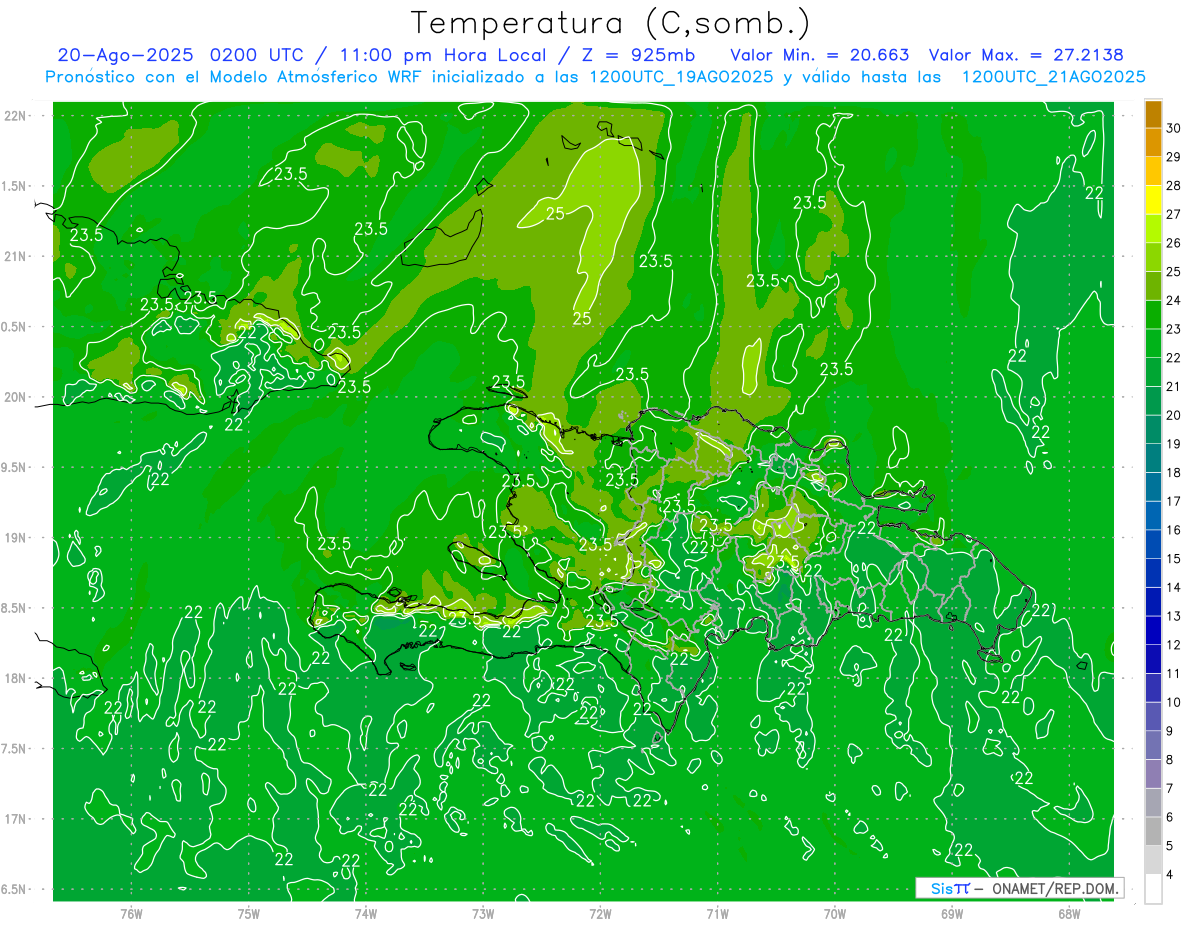Click the "20" color scale label
Screen dimensions: 1200x927
coord(1174,415)
